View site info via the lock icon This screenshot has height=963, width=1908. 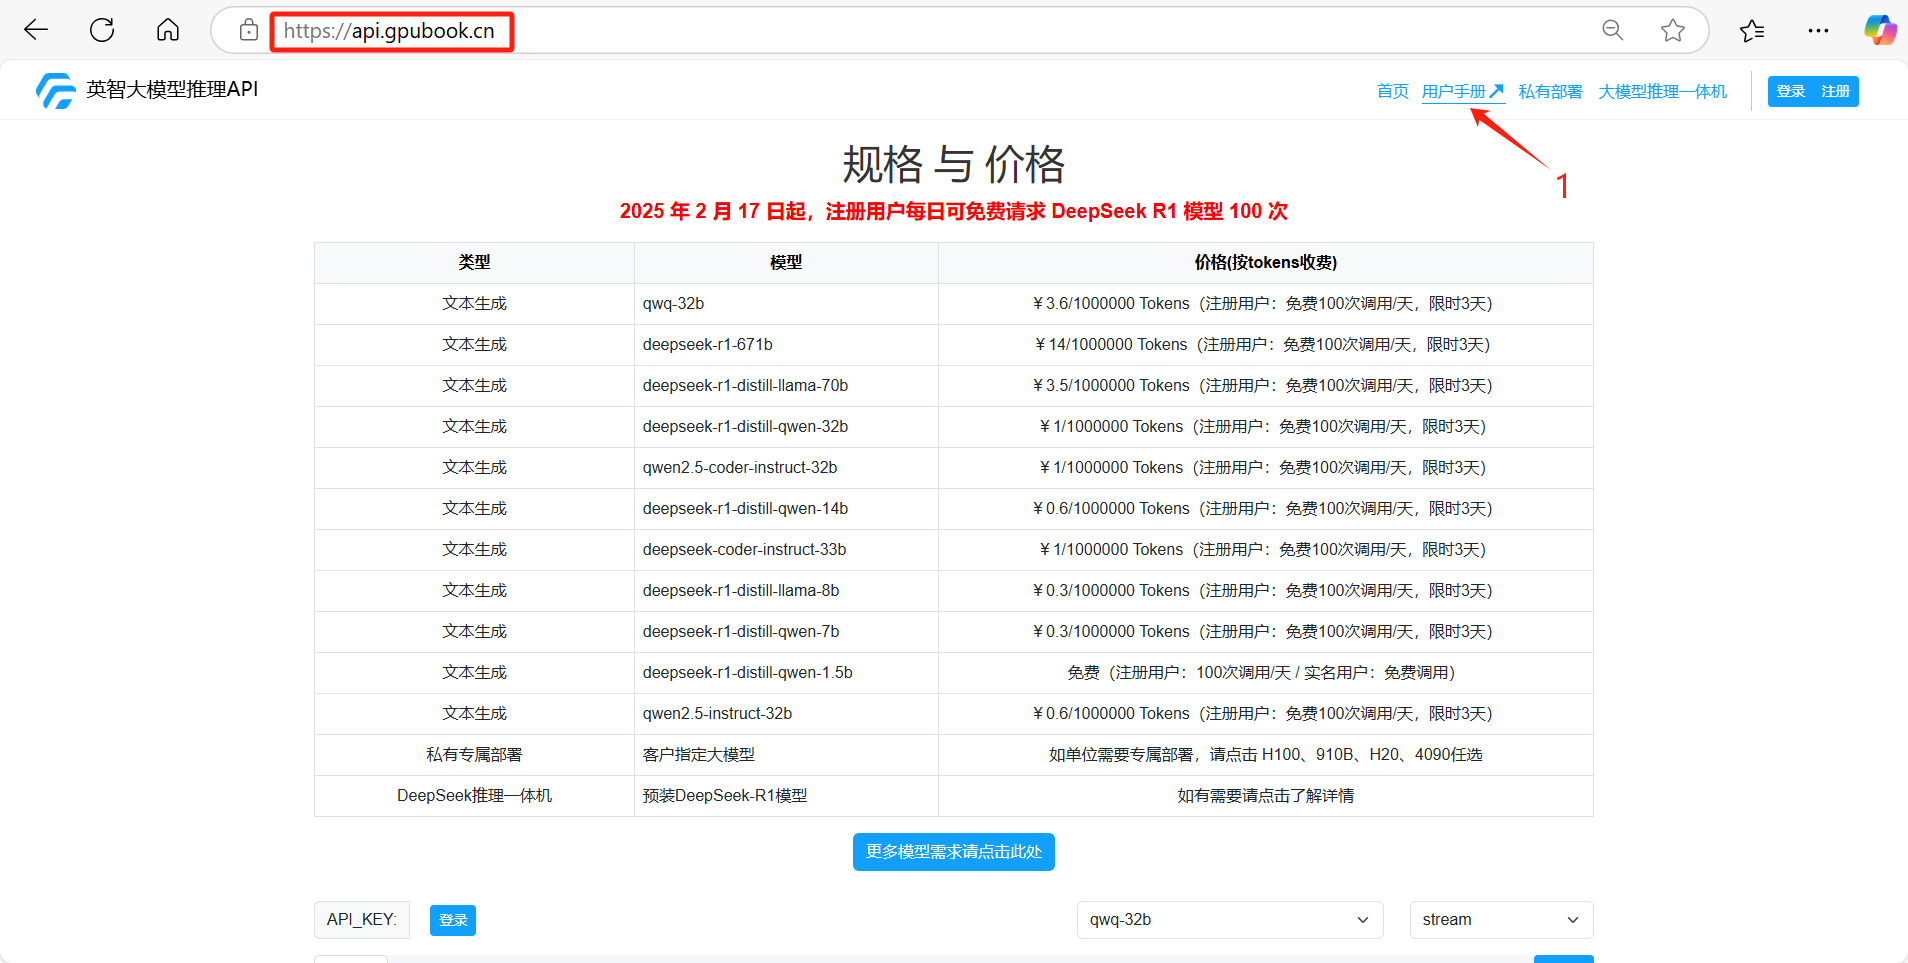tap(249, 30)
